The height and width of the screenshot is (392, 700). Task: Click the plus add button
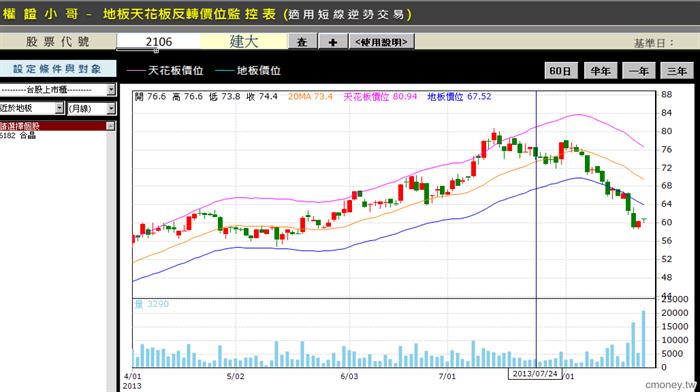pos(333,42)
